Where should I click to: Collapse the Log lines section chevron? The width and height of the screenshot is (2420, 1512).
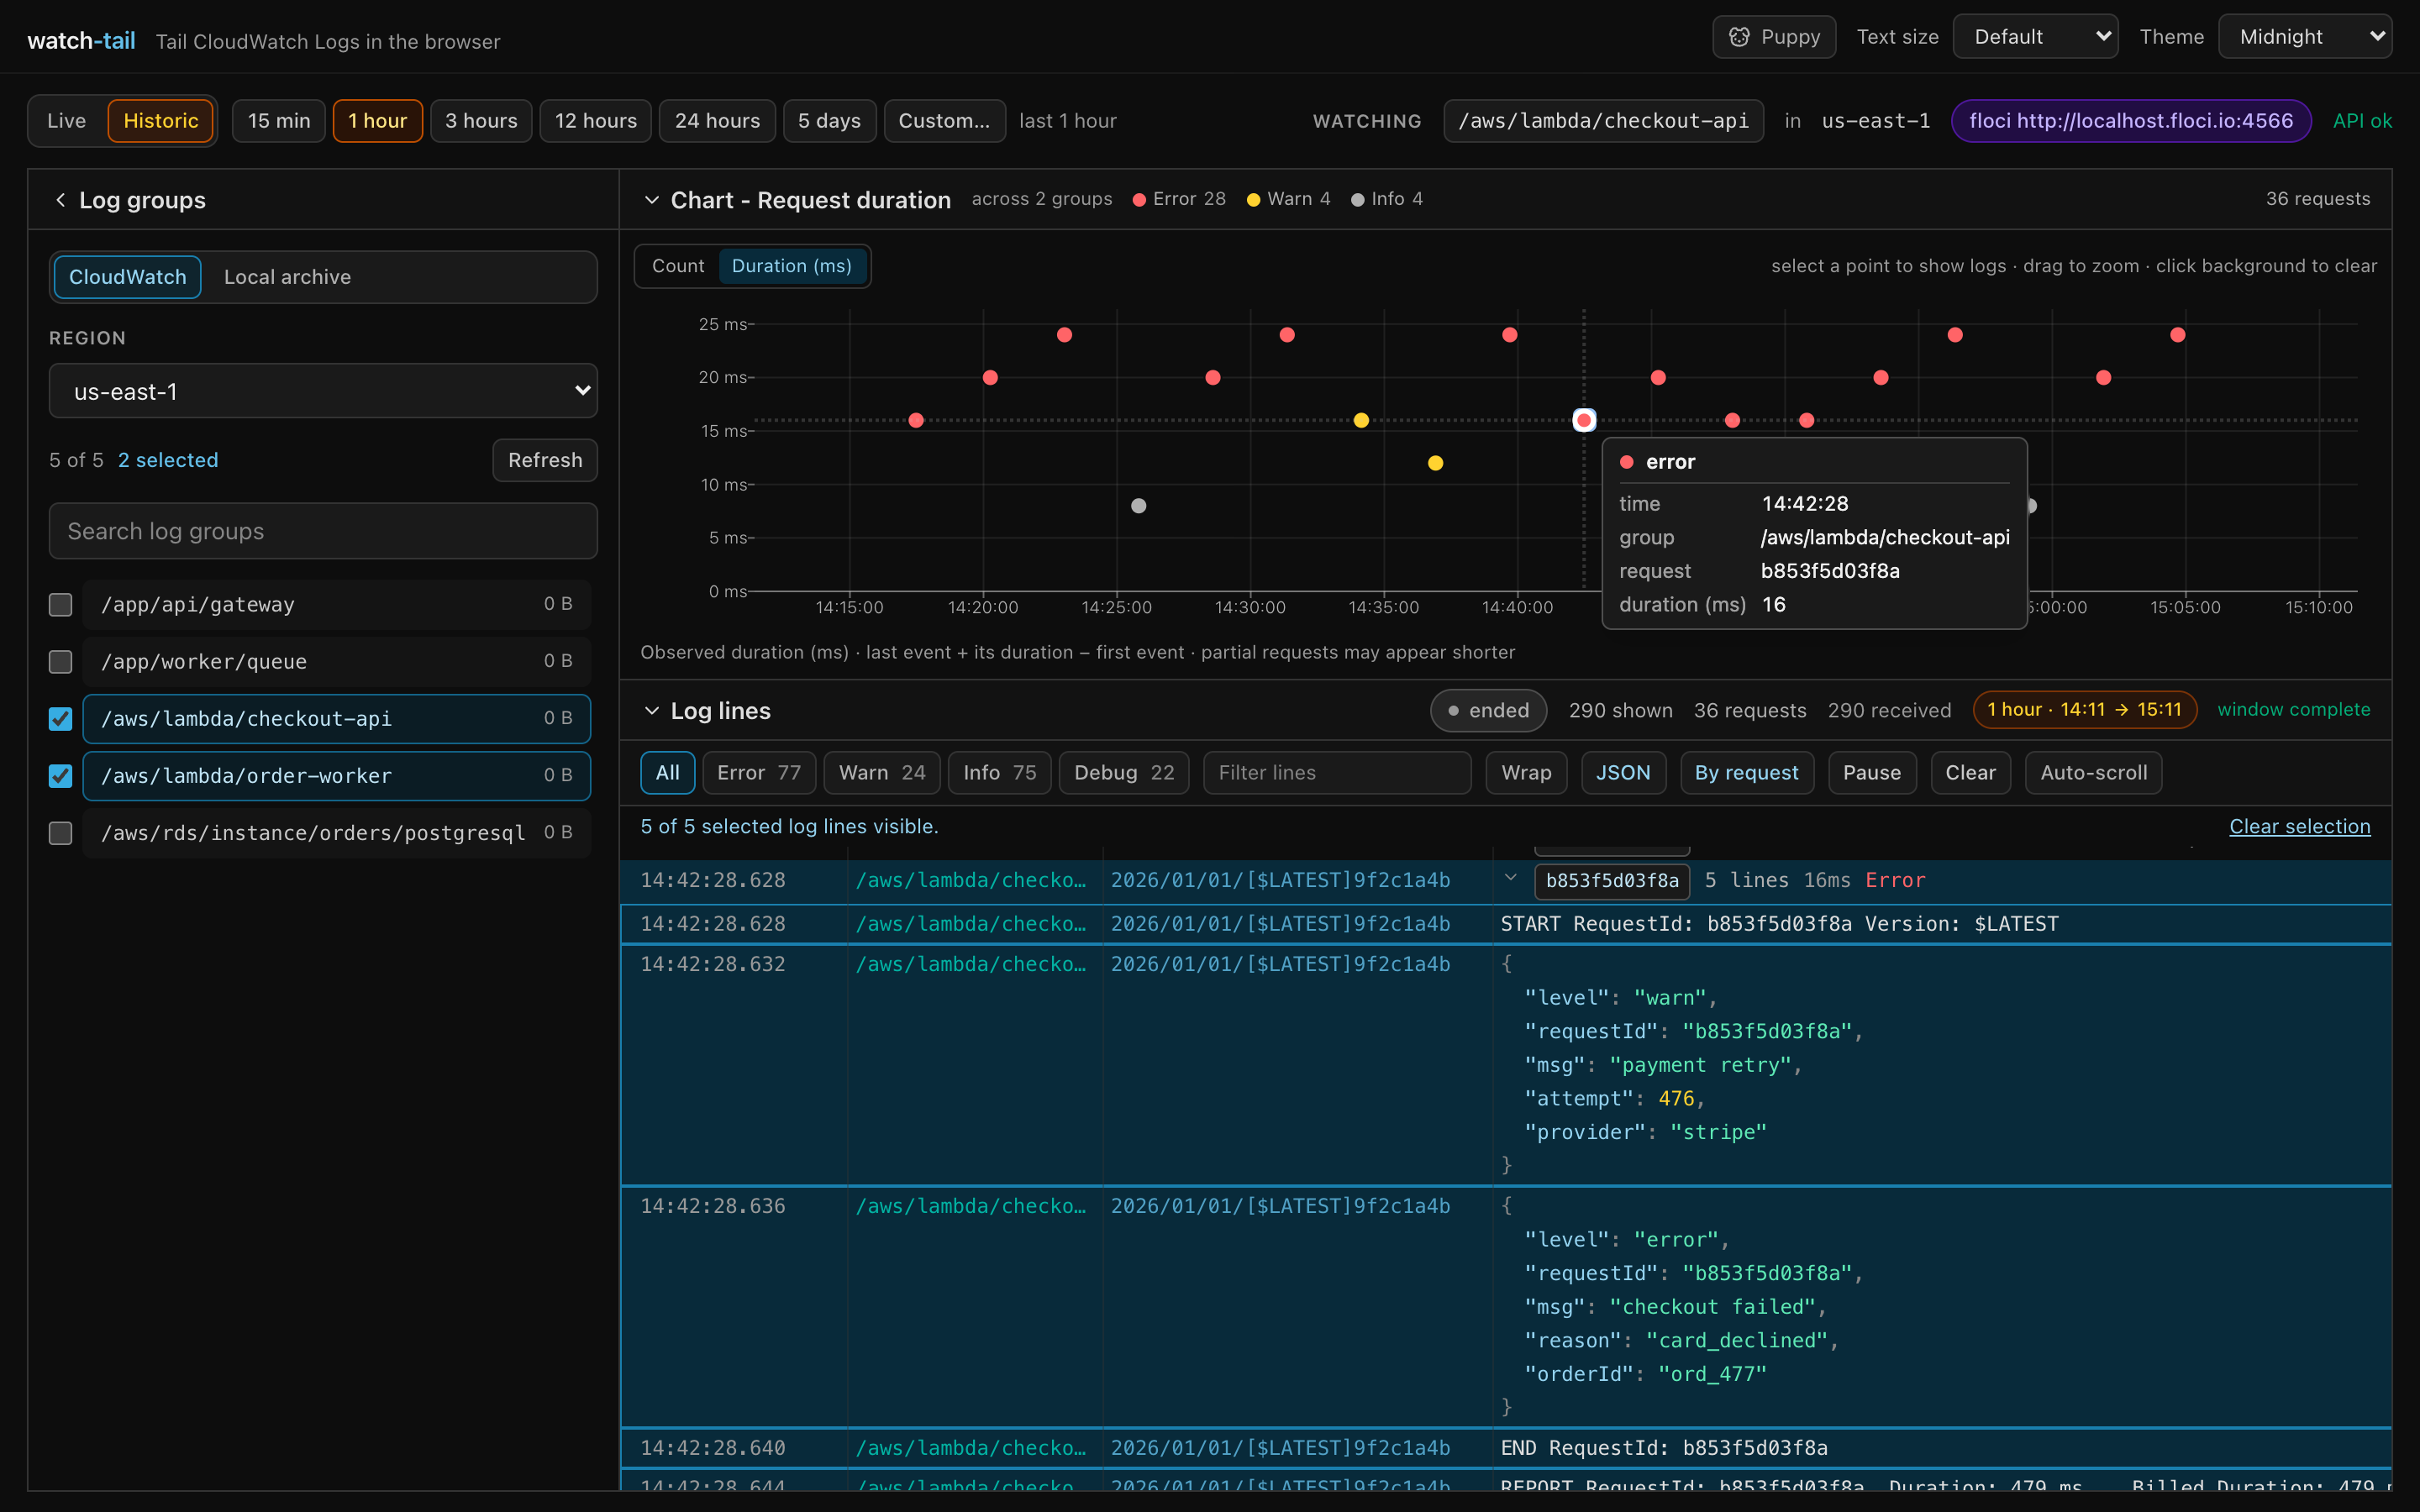coord(652,711)
